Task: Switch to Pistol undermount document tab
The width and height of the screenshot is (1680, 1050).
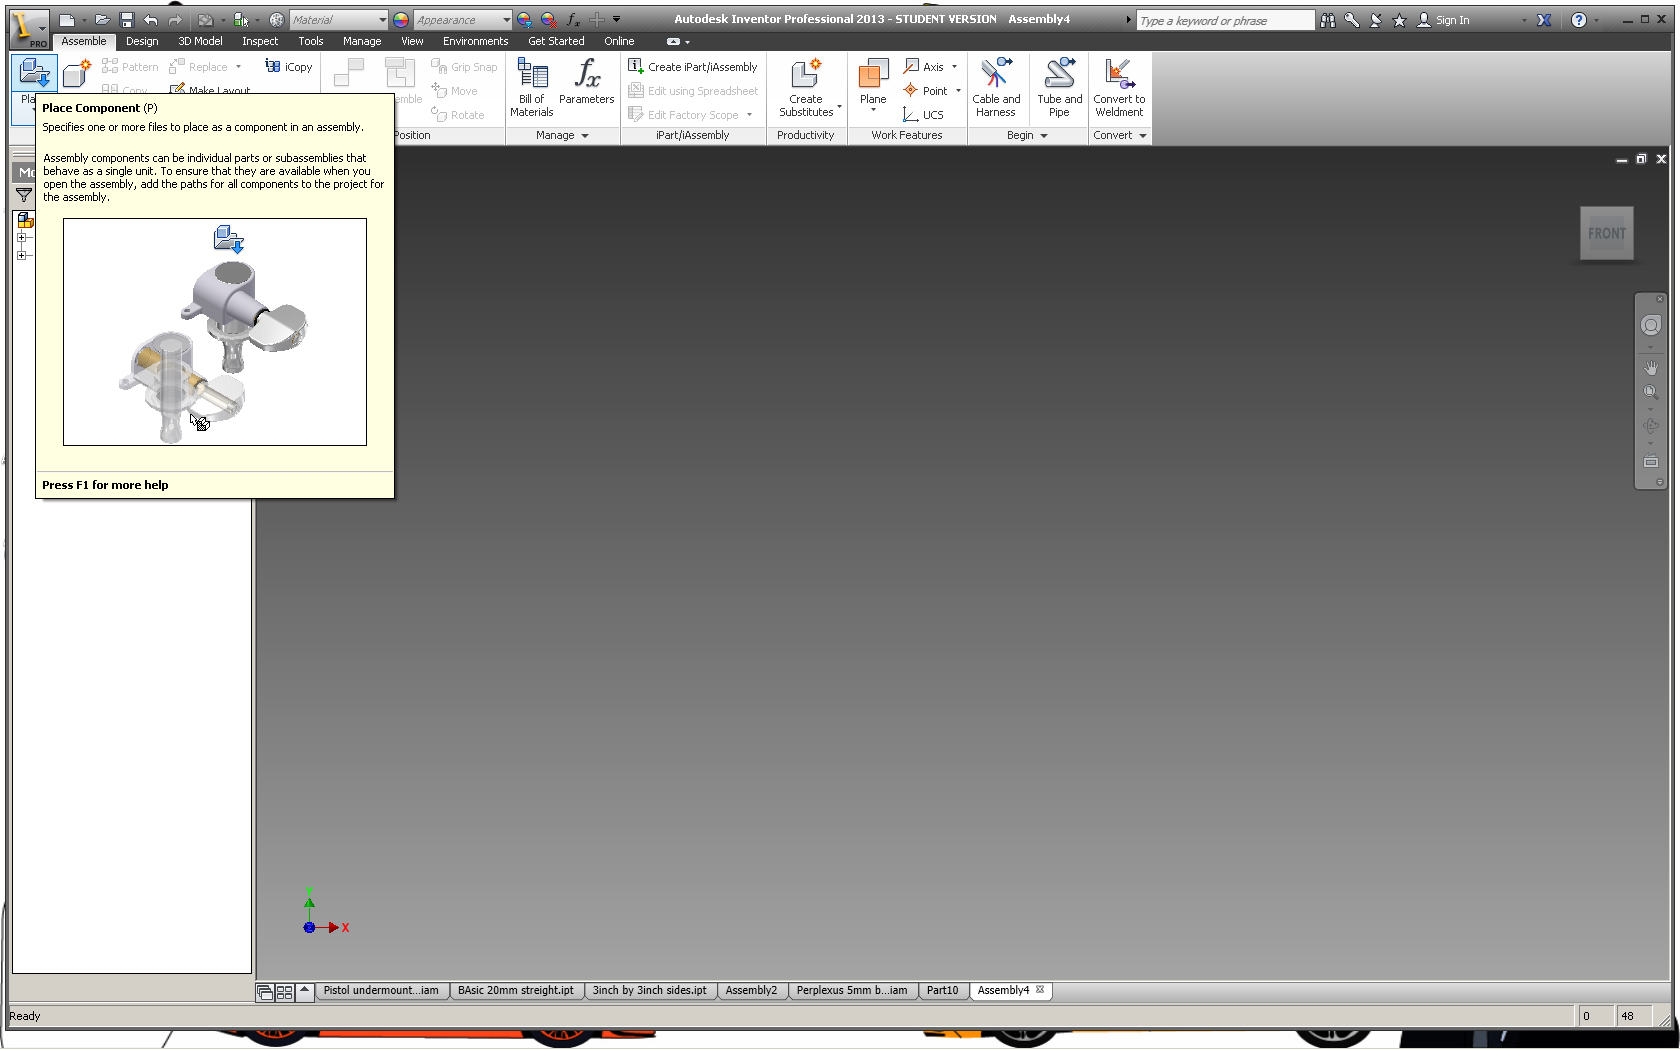Action: [x=381, y=991]
